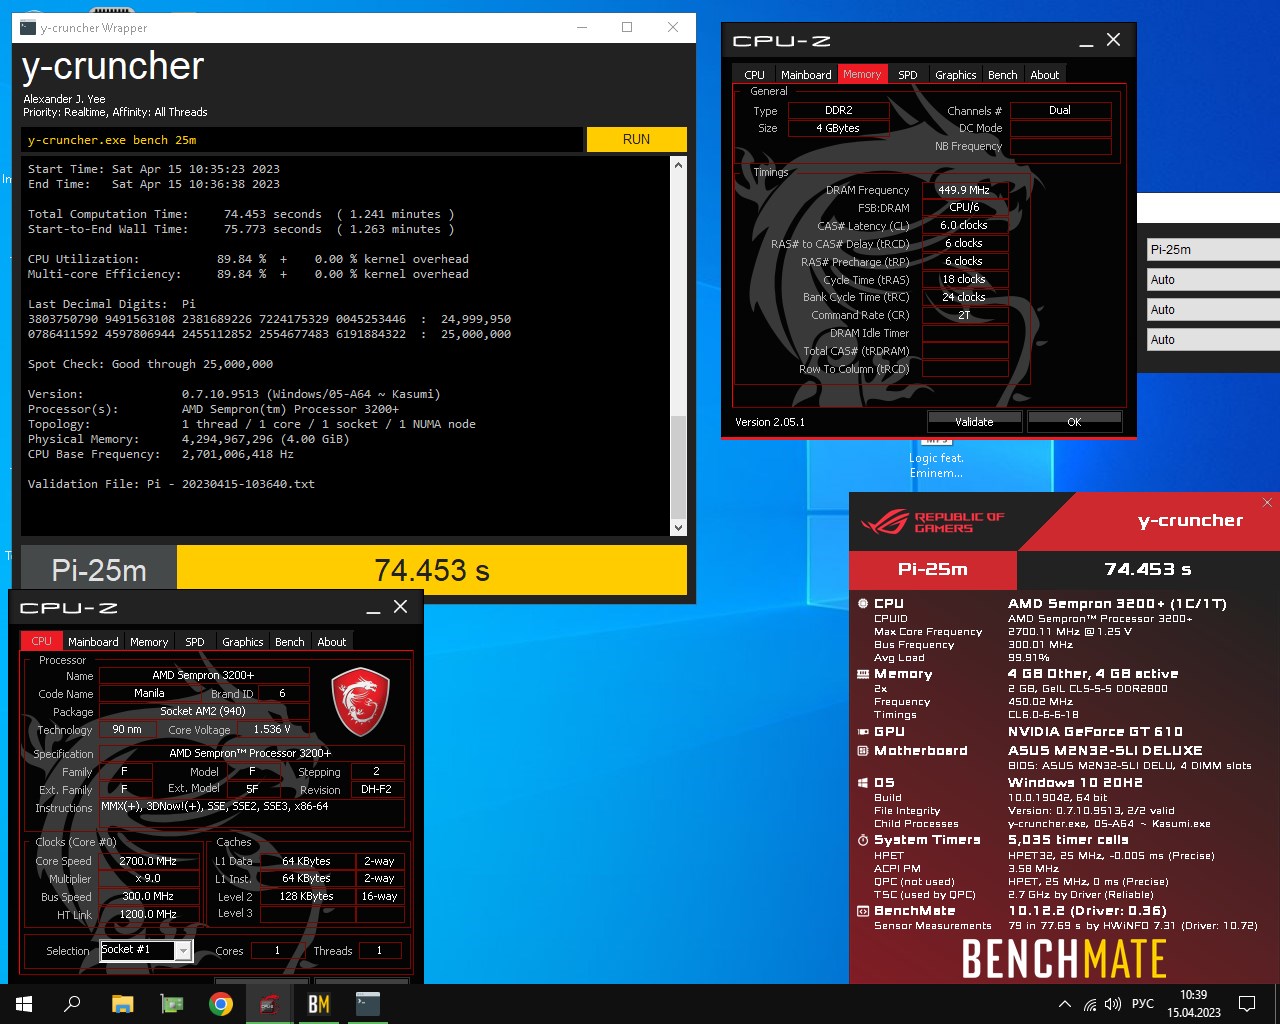Open About tab in memory CPU-Z window

pyautogui.click(x=1044, y=75)
